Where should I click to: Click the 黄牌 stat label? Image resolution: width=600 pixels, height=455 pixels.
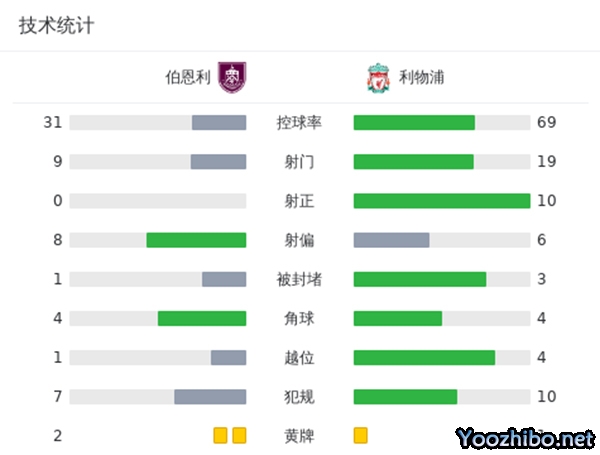coord(299,436)
